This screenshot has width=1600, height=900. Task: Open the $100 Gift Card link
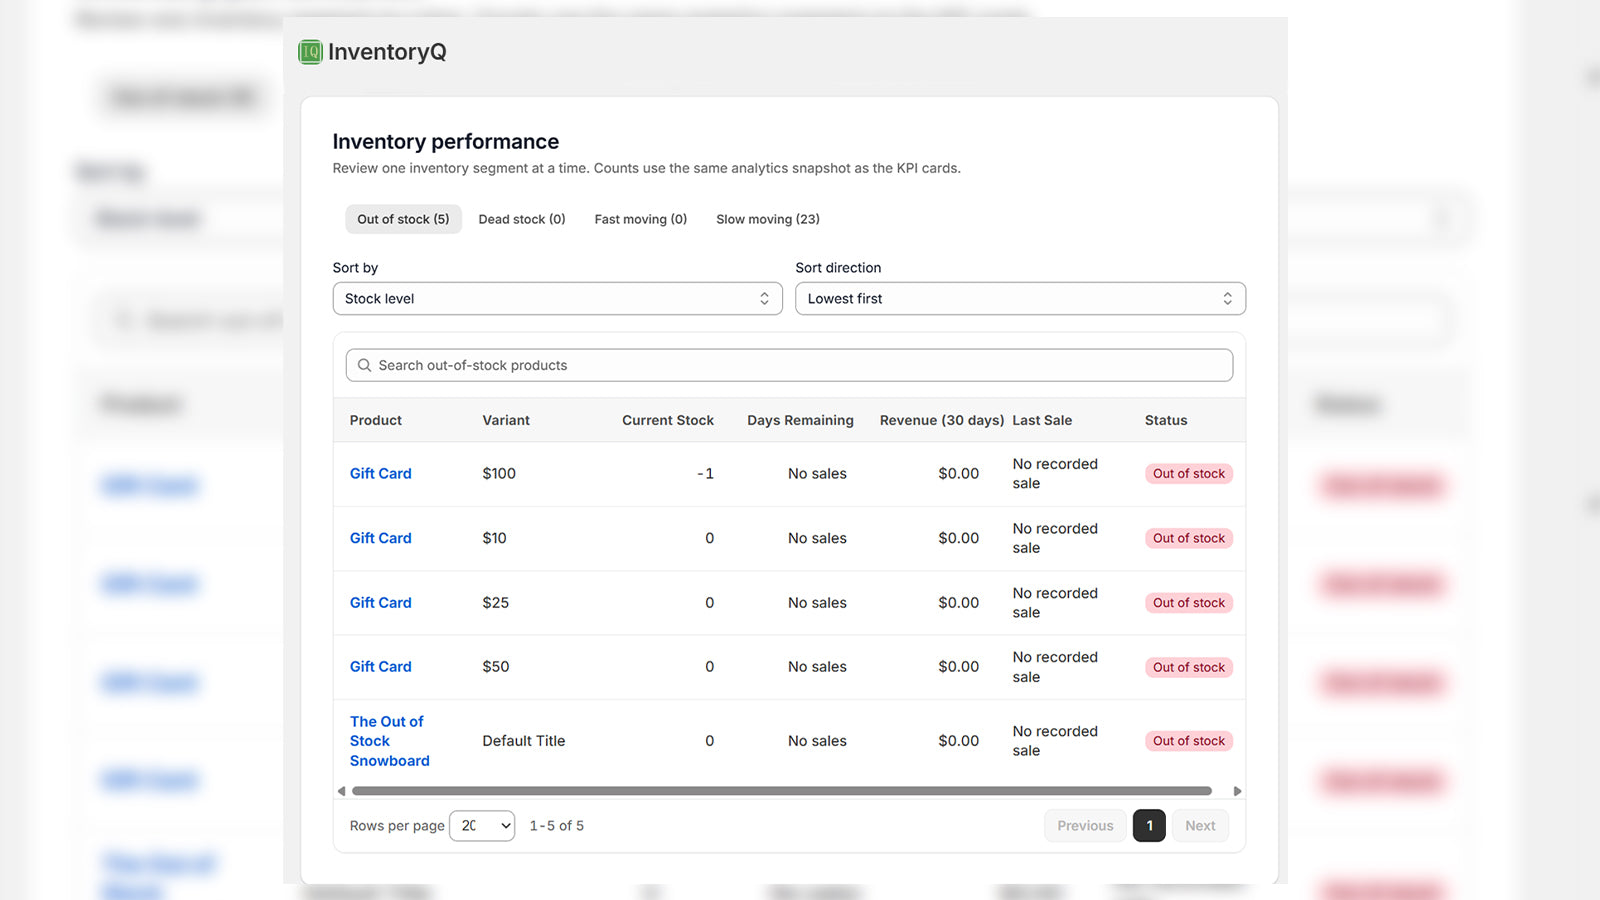(x=381, y=474)
